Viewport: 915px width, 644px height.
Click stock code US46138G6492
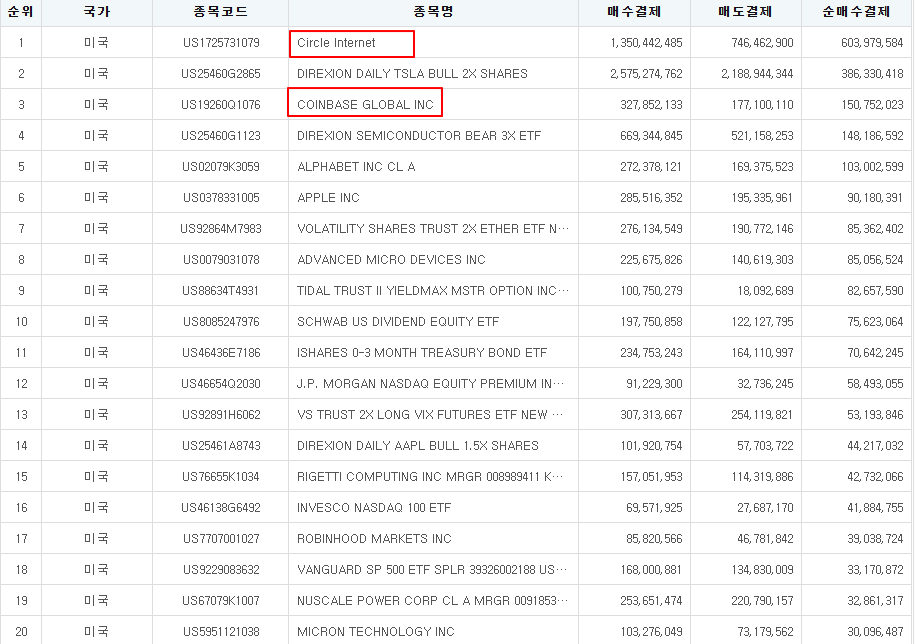point(221,507)
